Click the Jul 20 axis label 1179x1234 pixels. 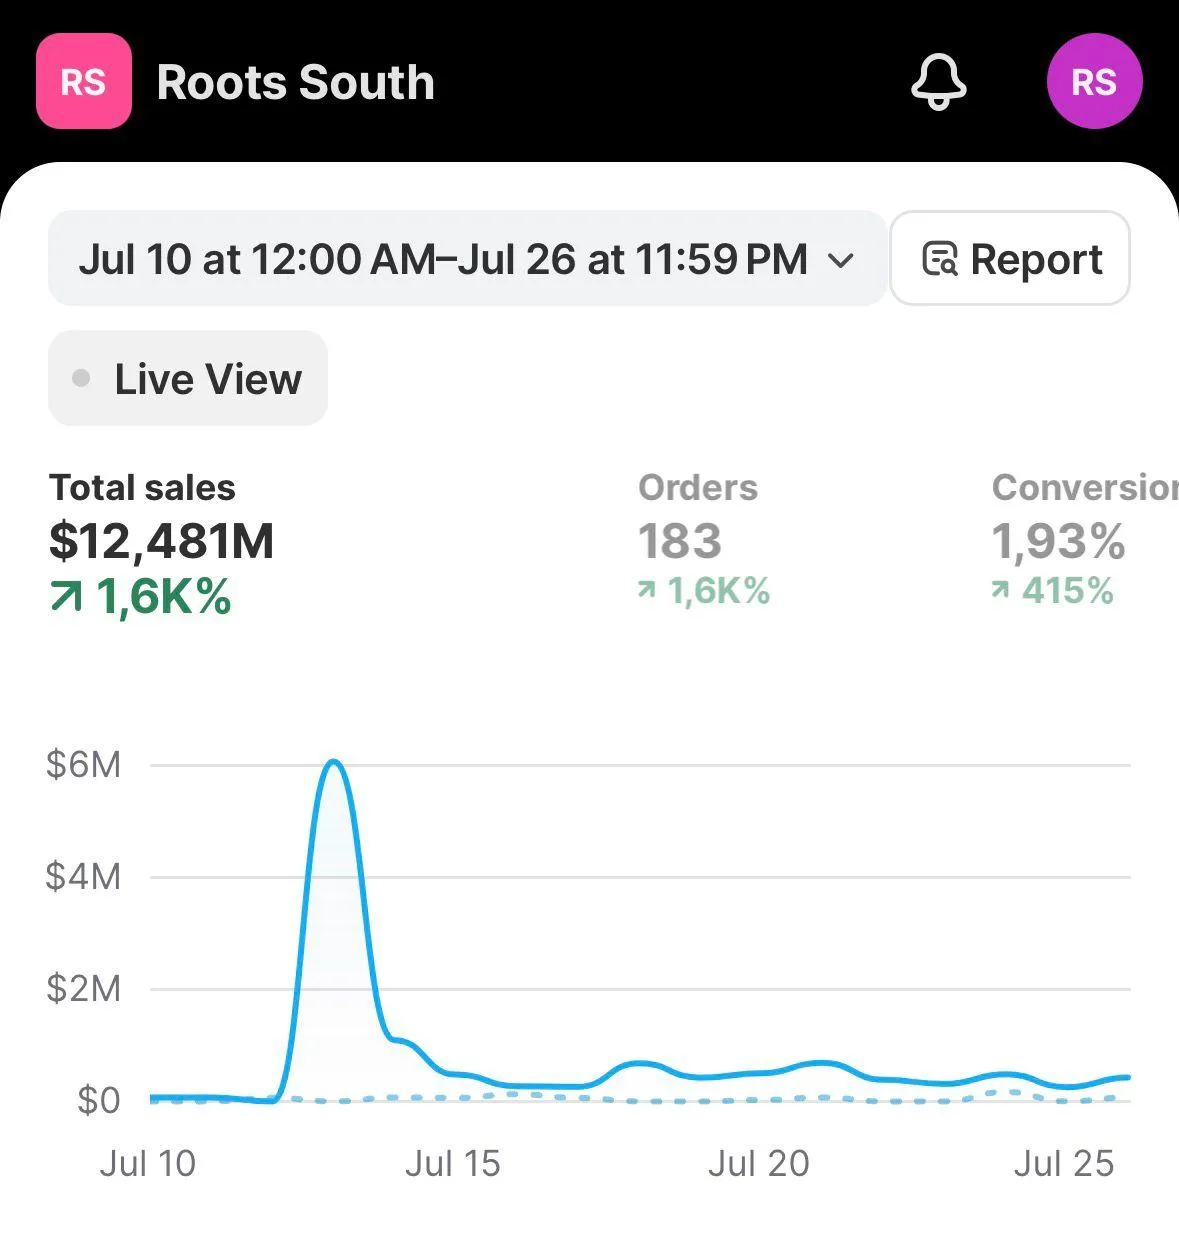pos(758,1163)
